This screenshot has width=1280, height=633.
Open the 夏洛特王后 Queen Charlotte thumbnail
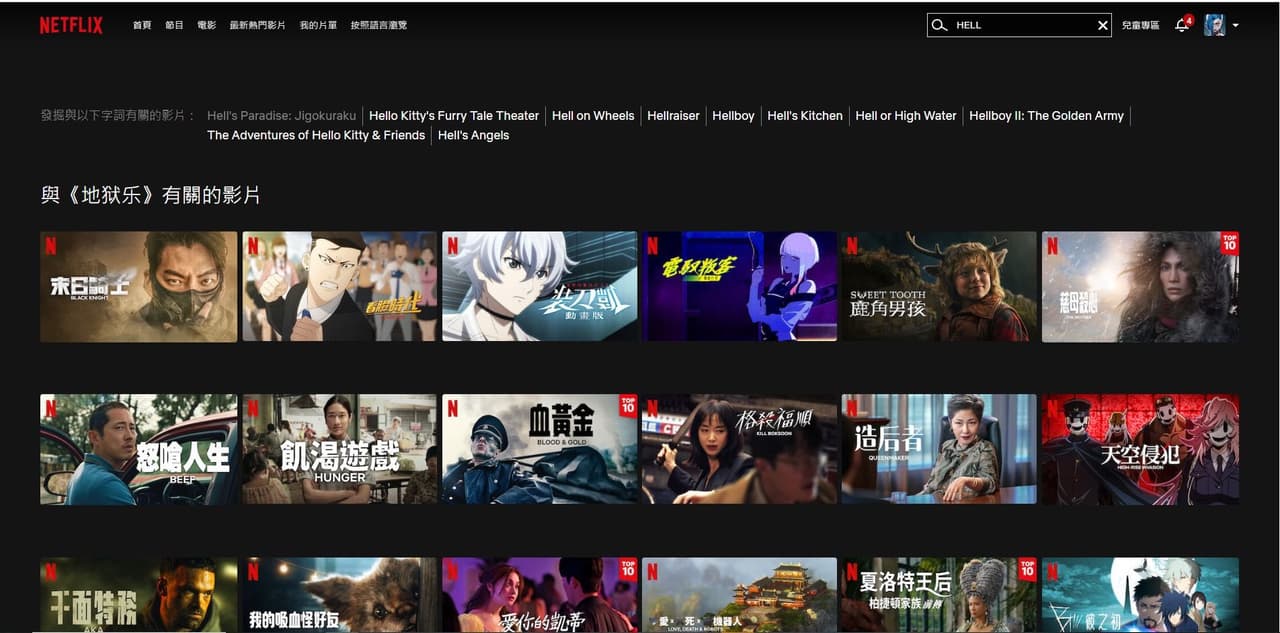click(940, 595)
